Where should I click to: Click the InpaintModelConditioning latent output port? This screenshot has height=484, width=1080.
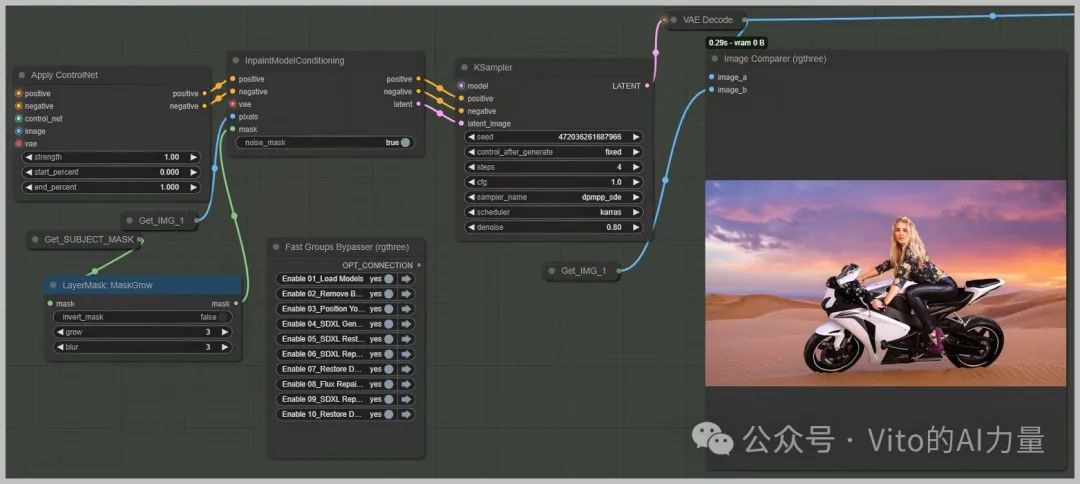(x=418, y=104)
